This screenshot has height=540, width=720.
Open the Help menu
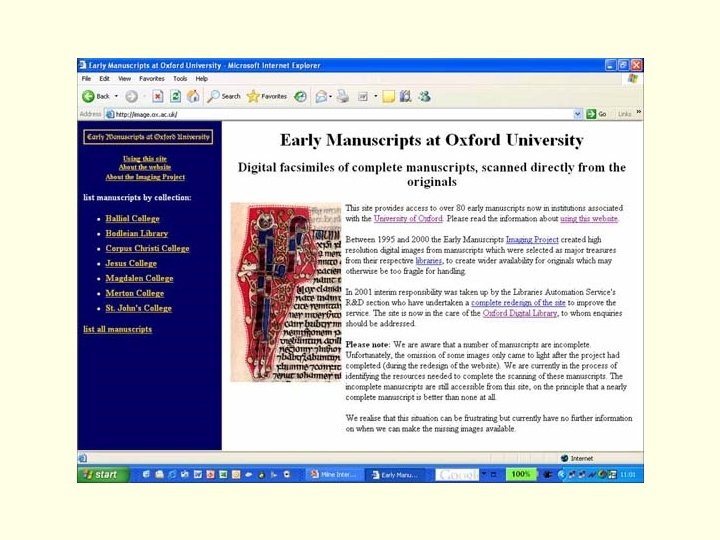click(202, 79)
